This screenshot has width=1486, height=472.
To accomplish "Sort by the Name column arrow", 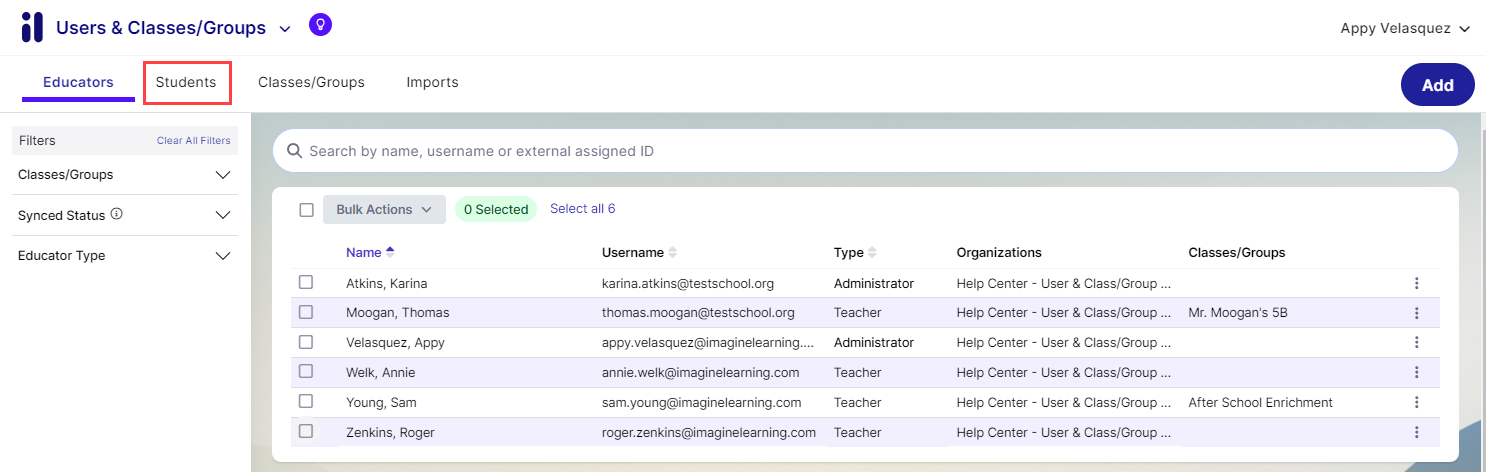I will [x=390, y=252].
